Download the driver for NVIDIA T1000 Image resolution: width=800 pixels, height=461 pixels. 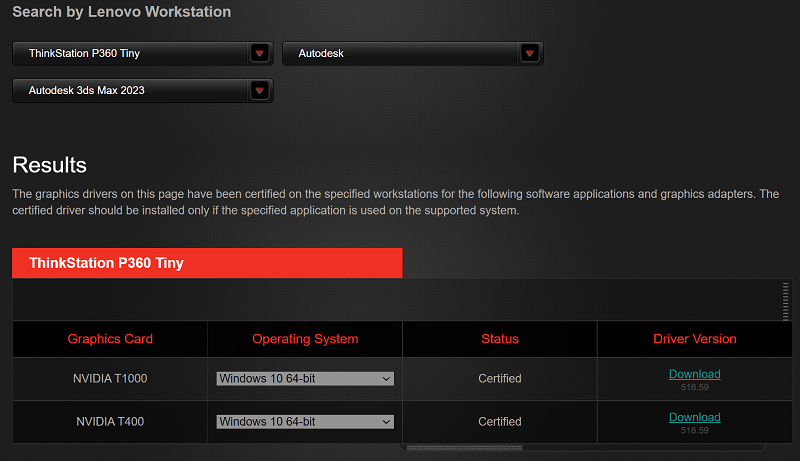tap(694, 374)
